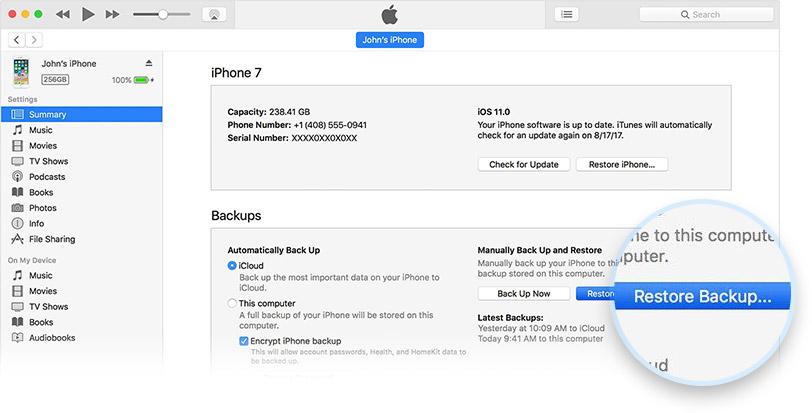Eject John's iPhone in the sidebar
This screenshot has width=812, height=413.
coord(149,63)
